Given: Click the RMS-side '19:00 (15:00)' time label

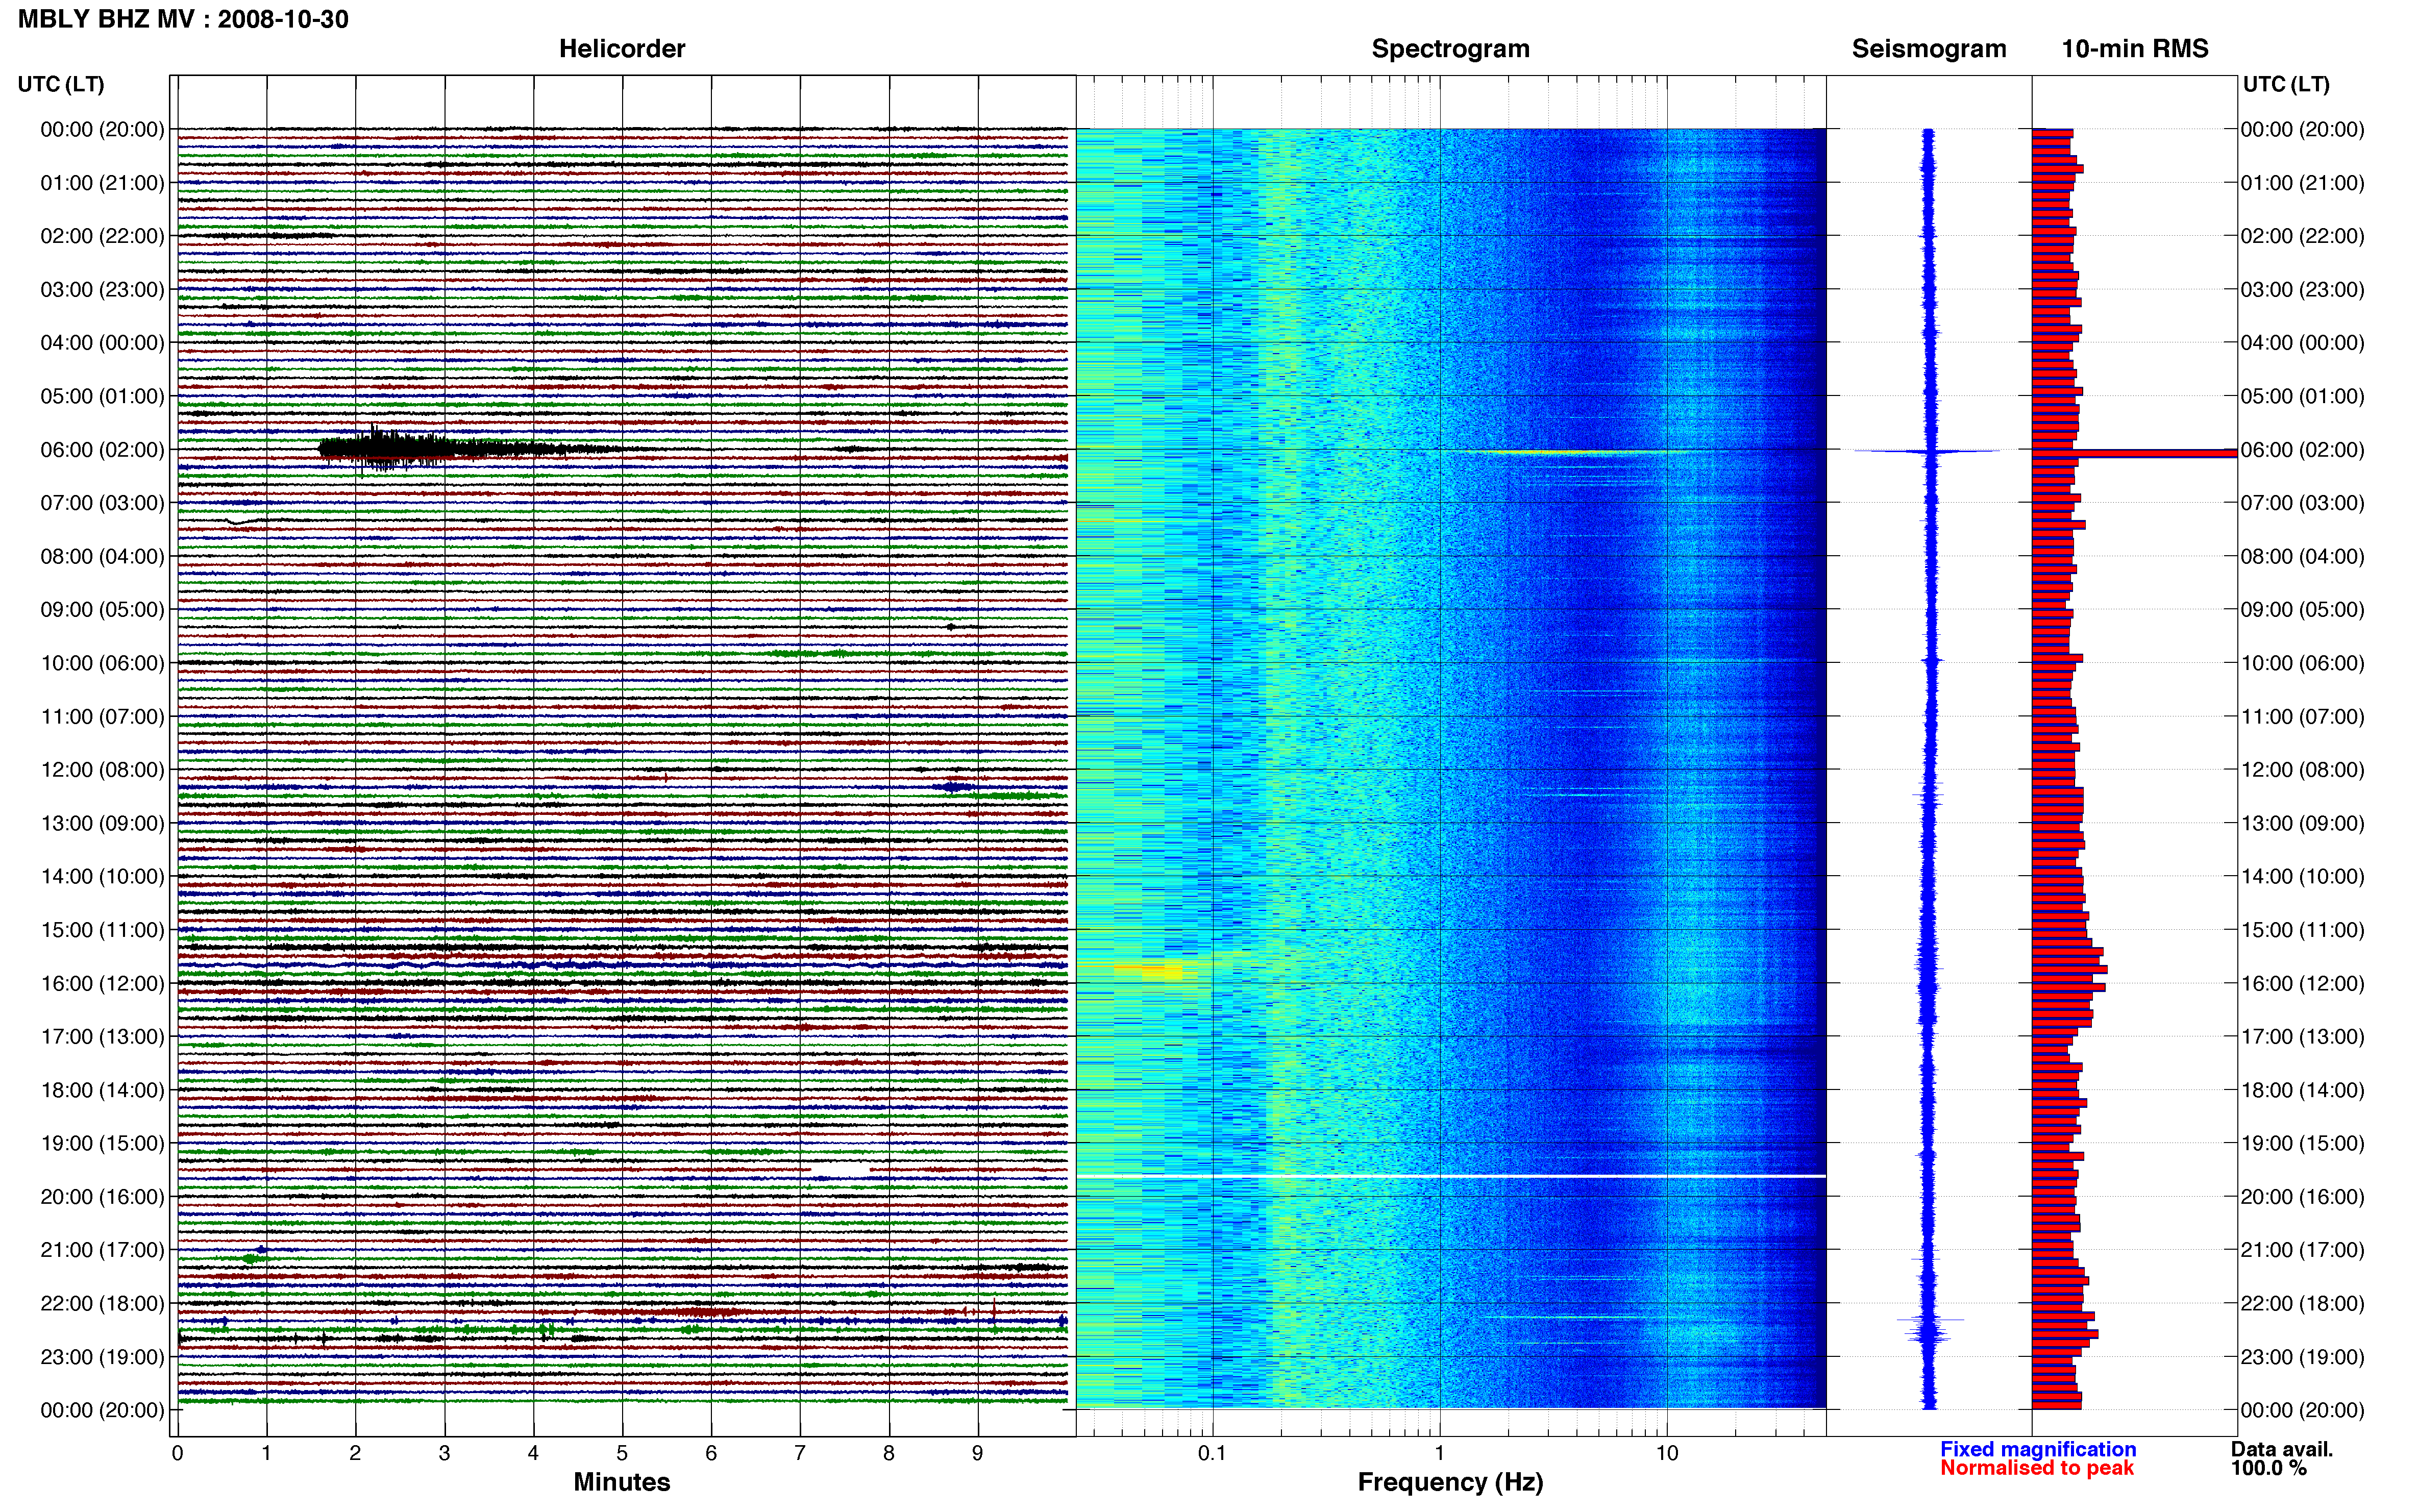Looking at the screenshot, I should click(x=2303, y=1144).
